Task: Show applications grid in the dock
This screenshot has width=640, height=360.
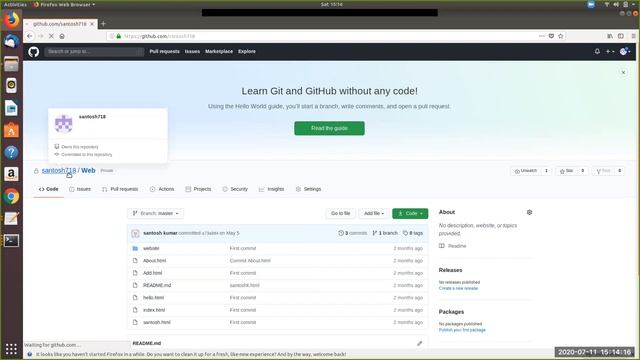Action: pos(11,349)
